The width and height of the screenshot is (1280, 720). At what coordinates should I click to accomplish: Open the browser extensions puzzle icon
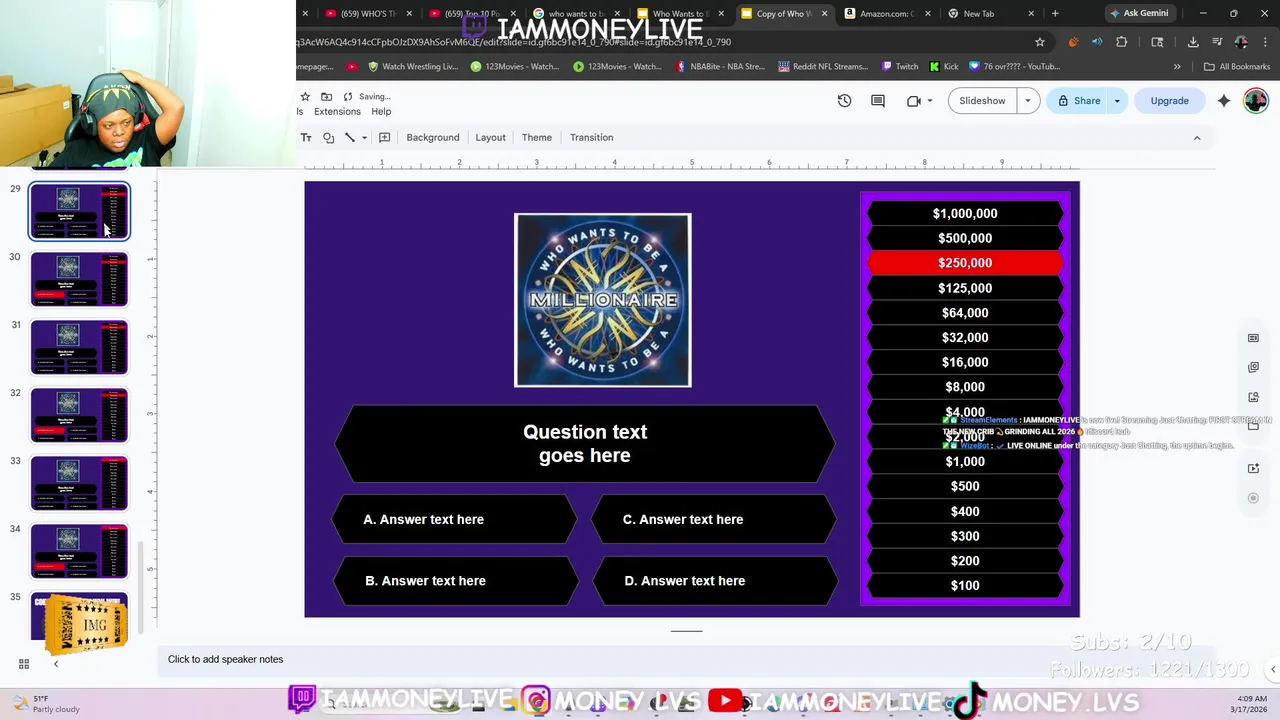pos(1121,42)
